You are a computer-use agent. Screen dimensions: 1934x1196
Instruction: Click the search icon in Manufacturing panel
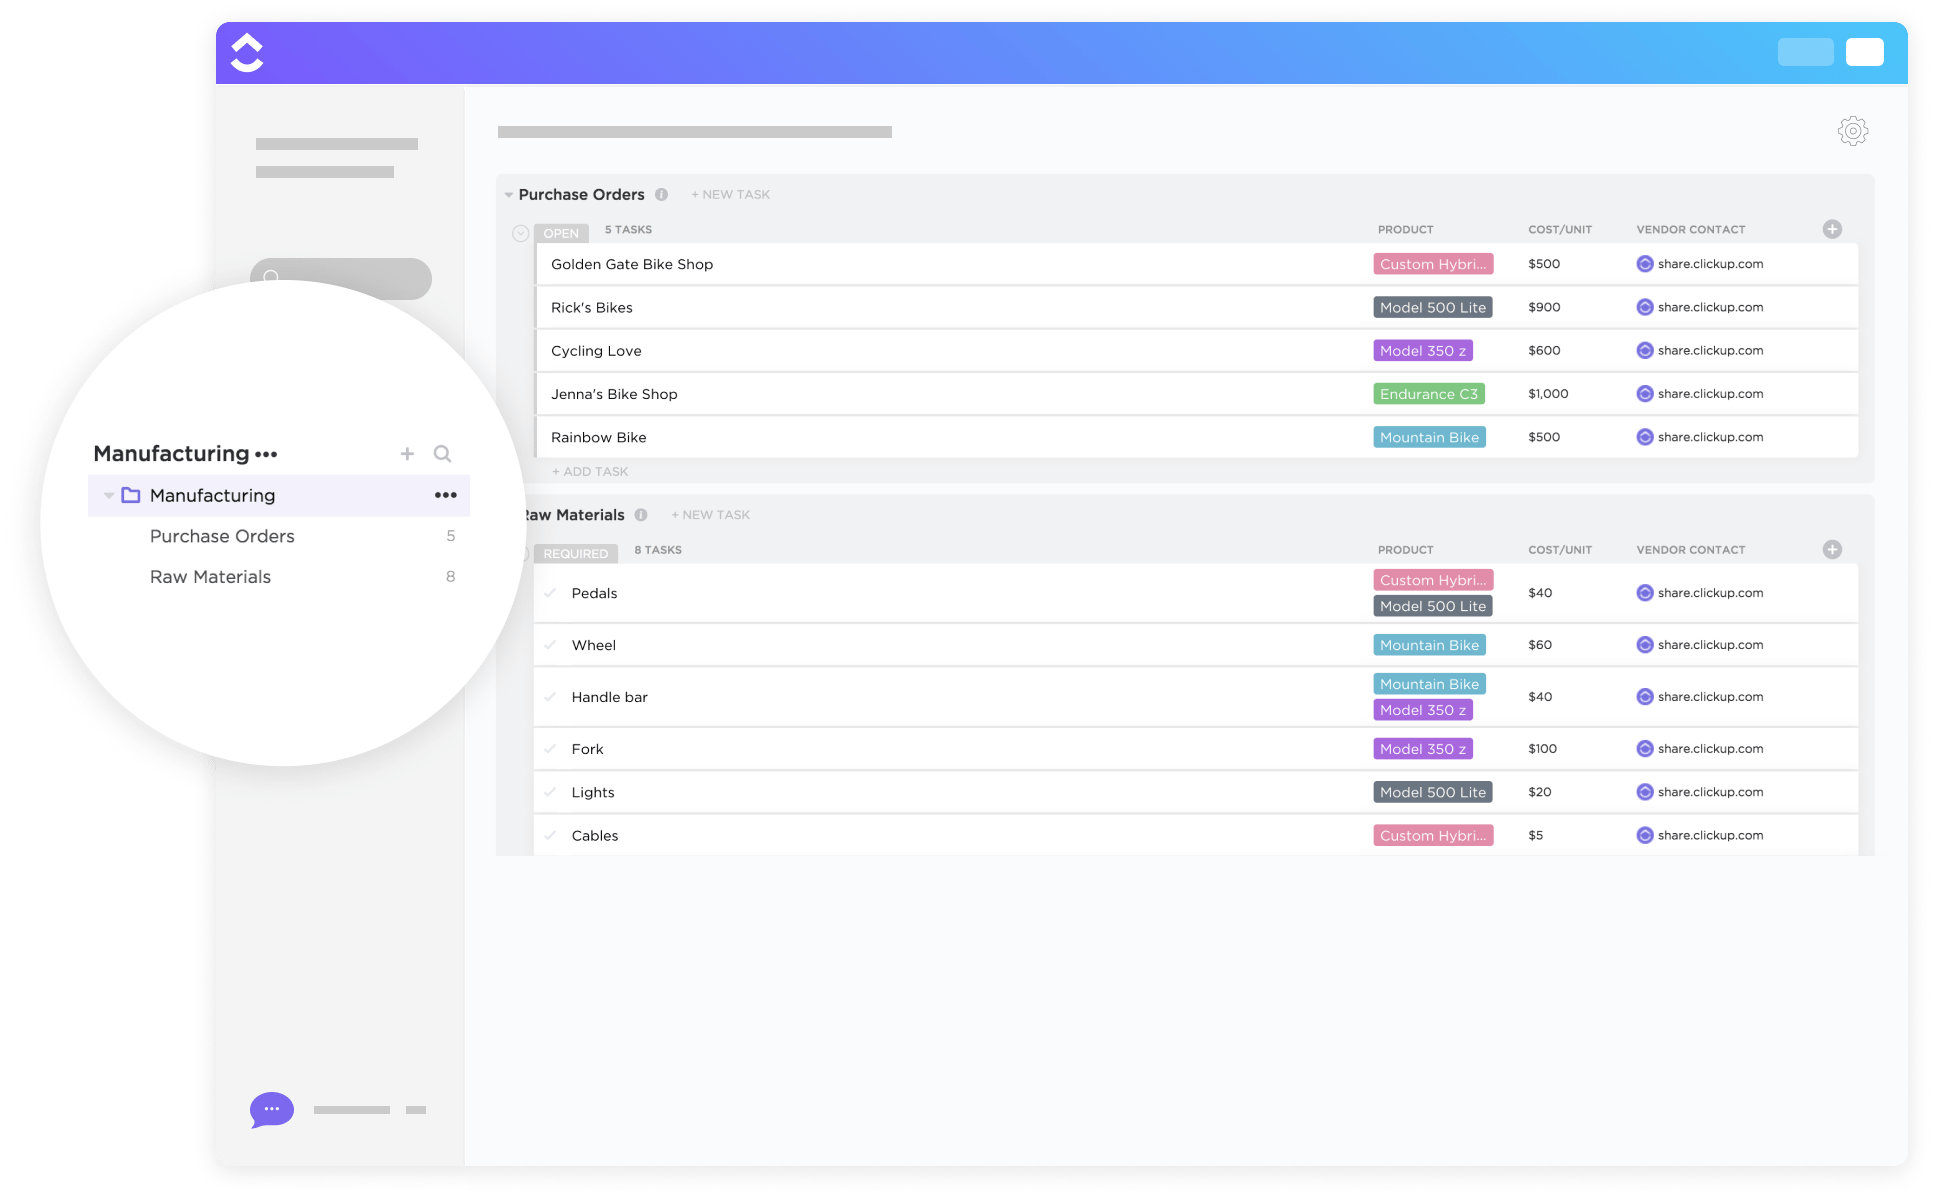pyautogui.click(x=442, y=453)
